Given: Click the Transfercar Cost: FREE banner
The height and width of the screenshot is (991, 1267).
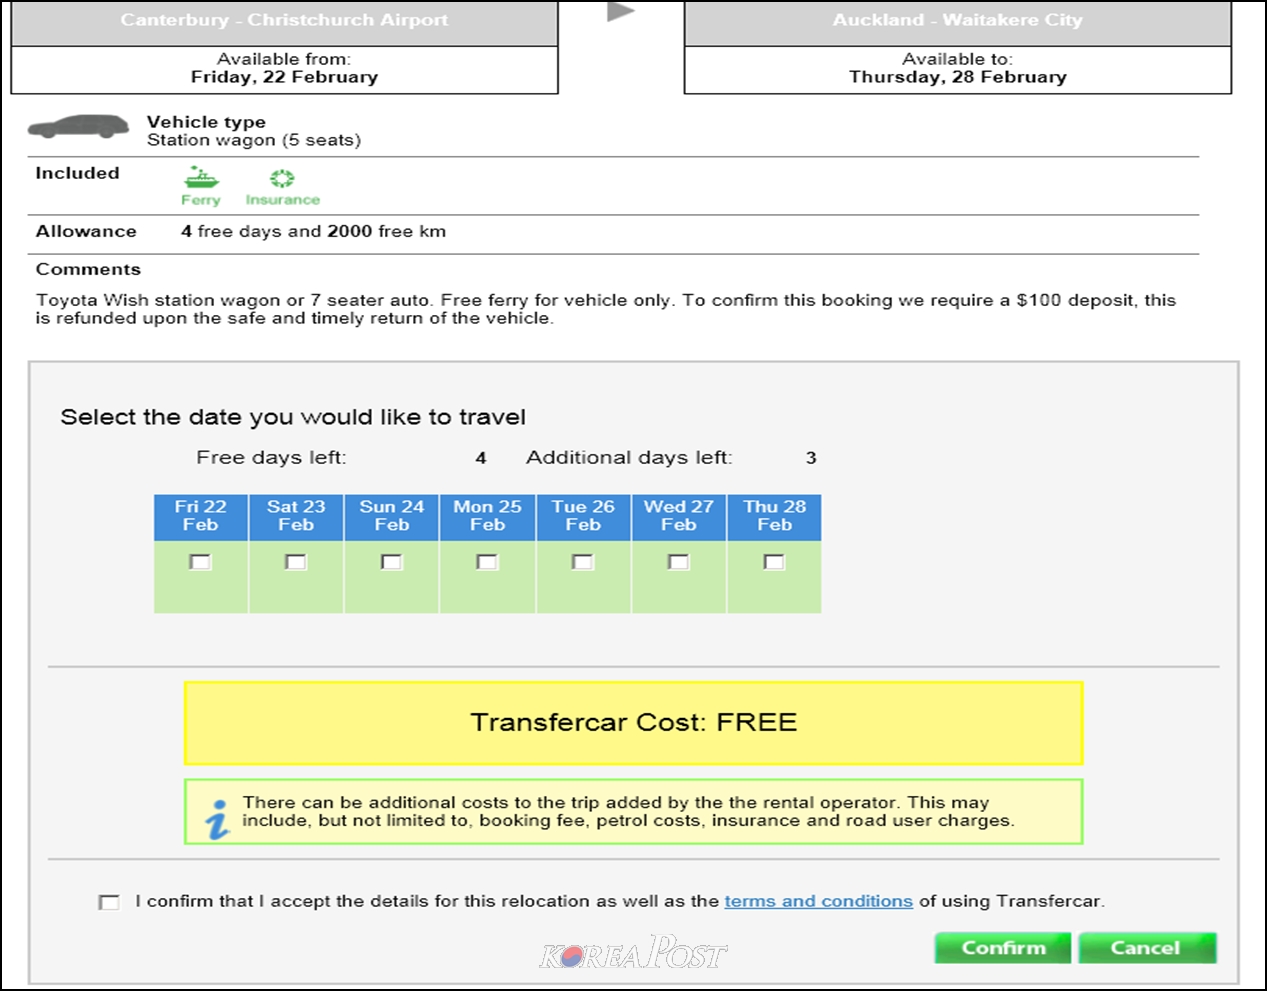Looking at the screenshot, I should click(x=633, y=723).
